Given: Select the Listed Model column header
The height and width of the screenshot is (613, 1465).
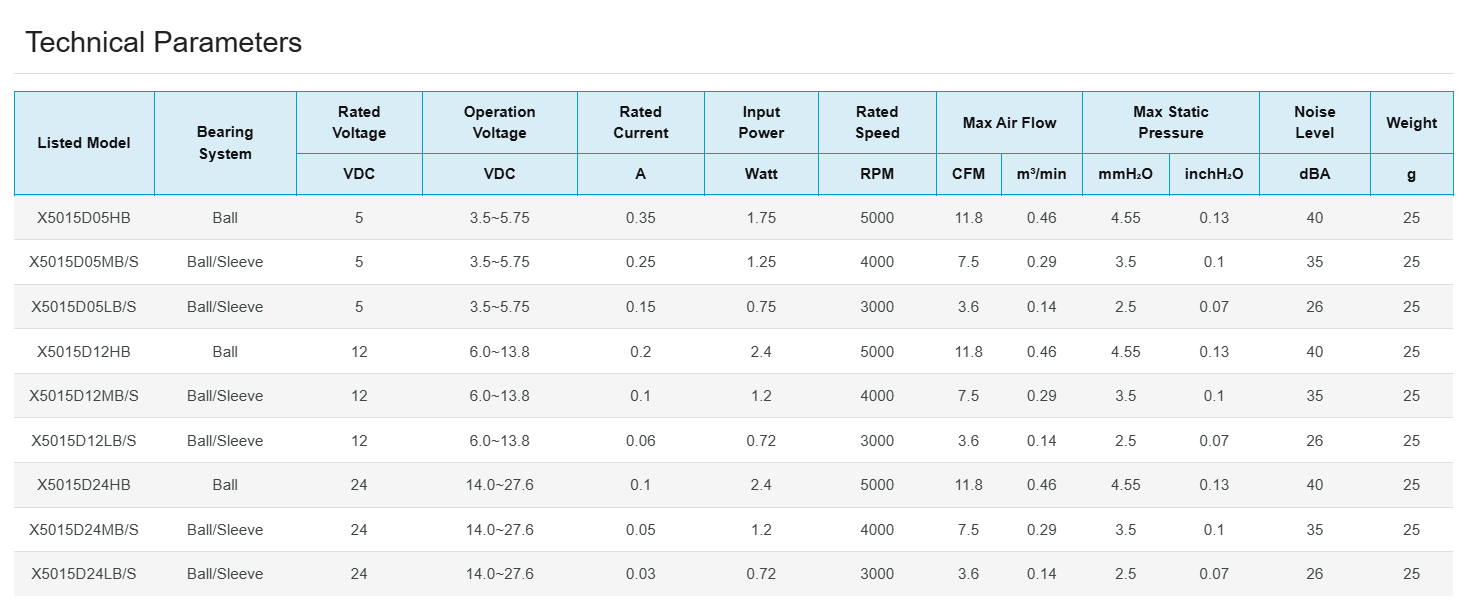Looking at the screenshot, I should tap(84, 143).
